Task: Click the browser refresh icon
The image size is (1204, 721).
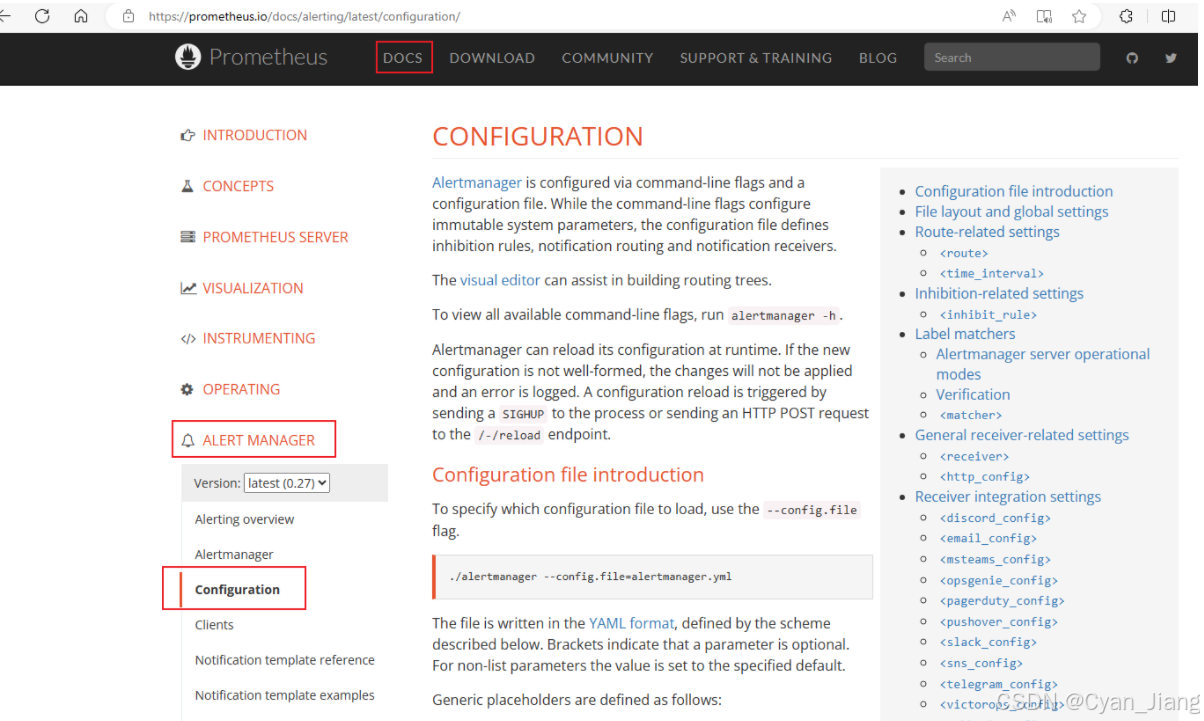Action: [x=42, y=16]
